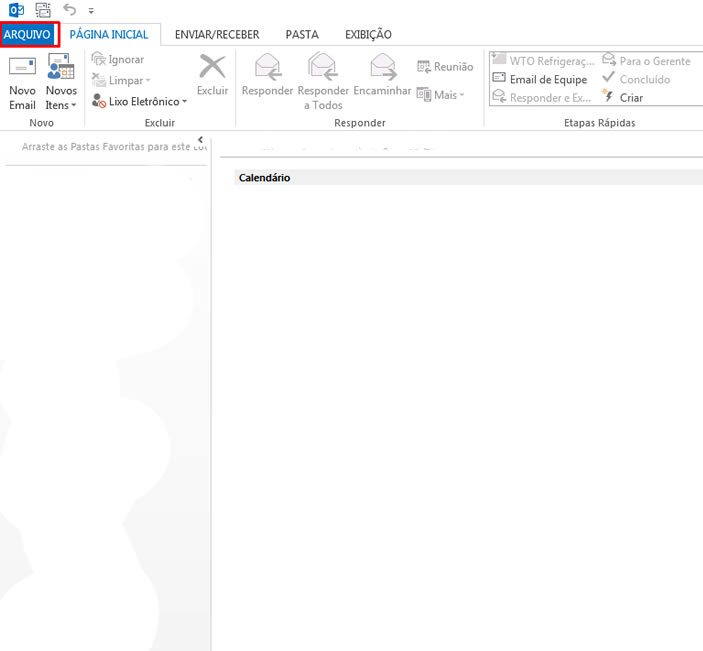Screen dimensions: 703x651
Task: Collapse the folder pane with the arrow
Action: pyautogui.click(x=200, y=139)
